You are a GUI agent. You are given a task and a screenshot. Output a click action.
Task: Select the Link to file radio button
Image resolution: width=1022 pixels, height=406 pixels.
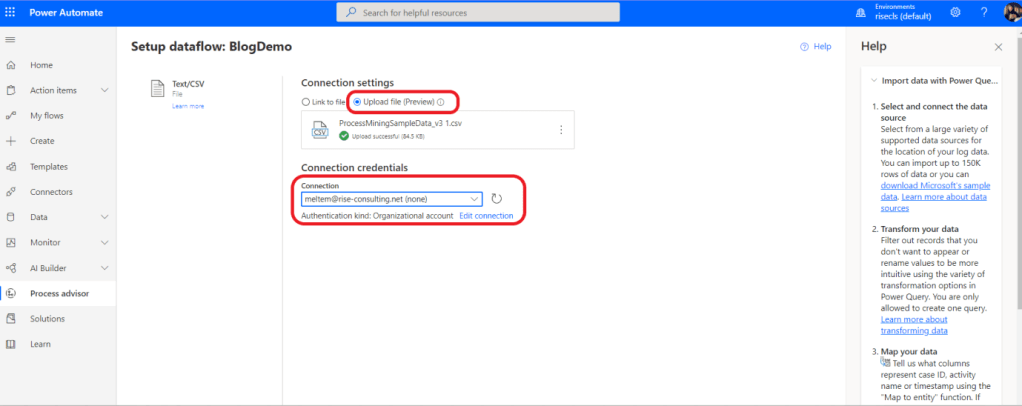(306, 102)
